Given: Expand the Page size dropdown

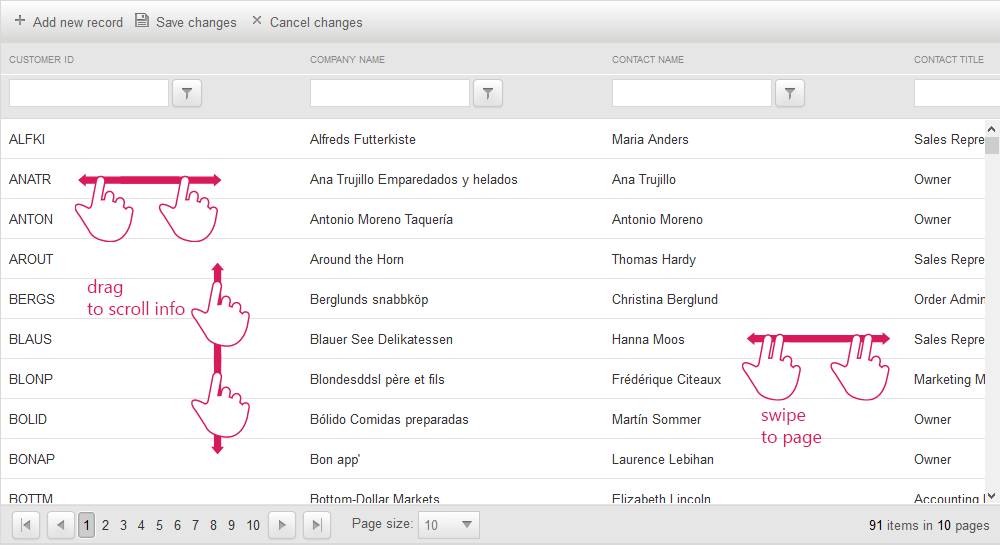Looking at the screenshot, I should (467, 525).
